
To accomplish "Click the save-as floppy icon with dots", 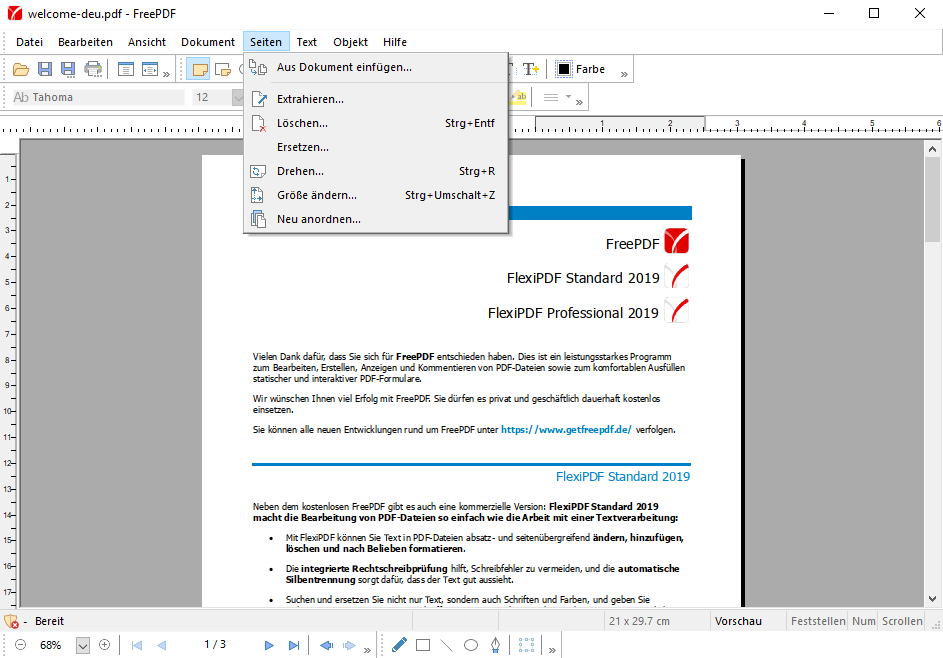I will coord(68,69).
